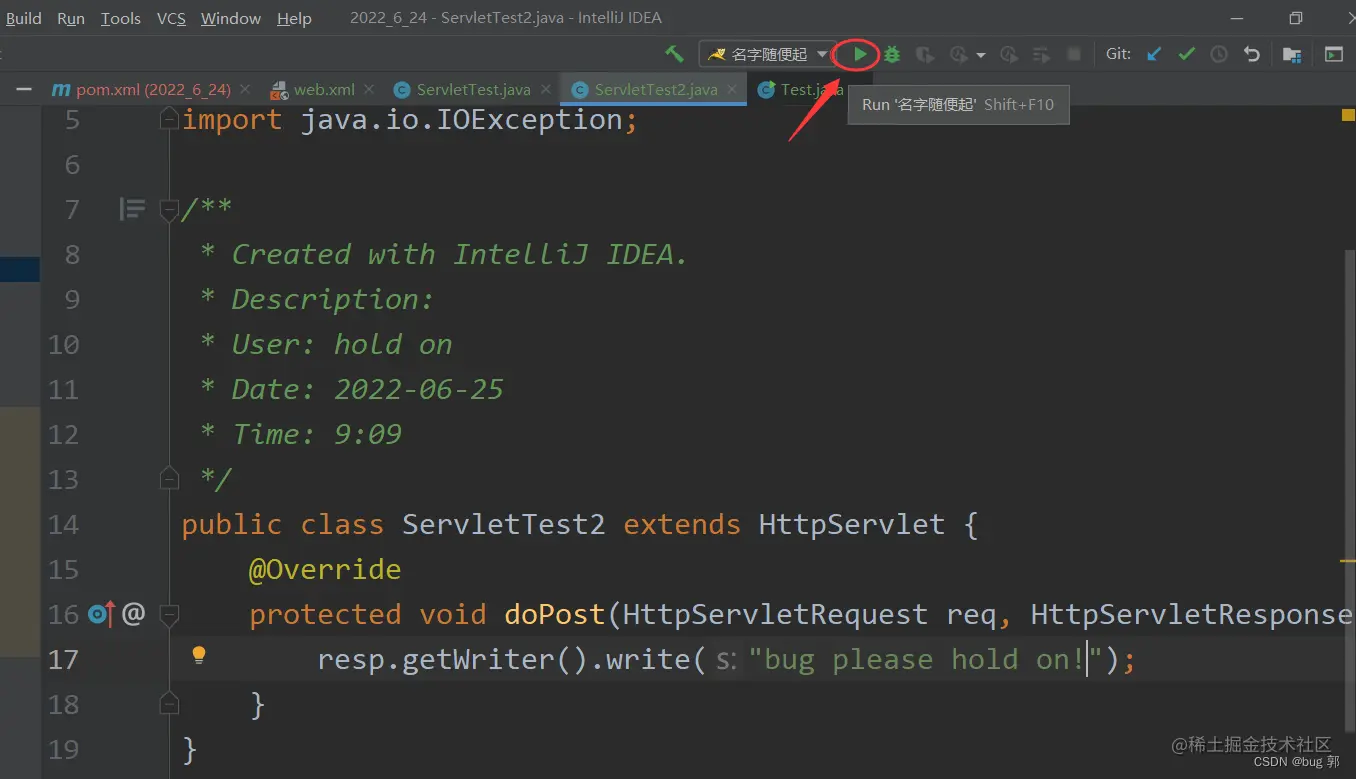Toggle rendered view of the doc comment

pos(132,209)
